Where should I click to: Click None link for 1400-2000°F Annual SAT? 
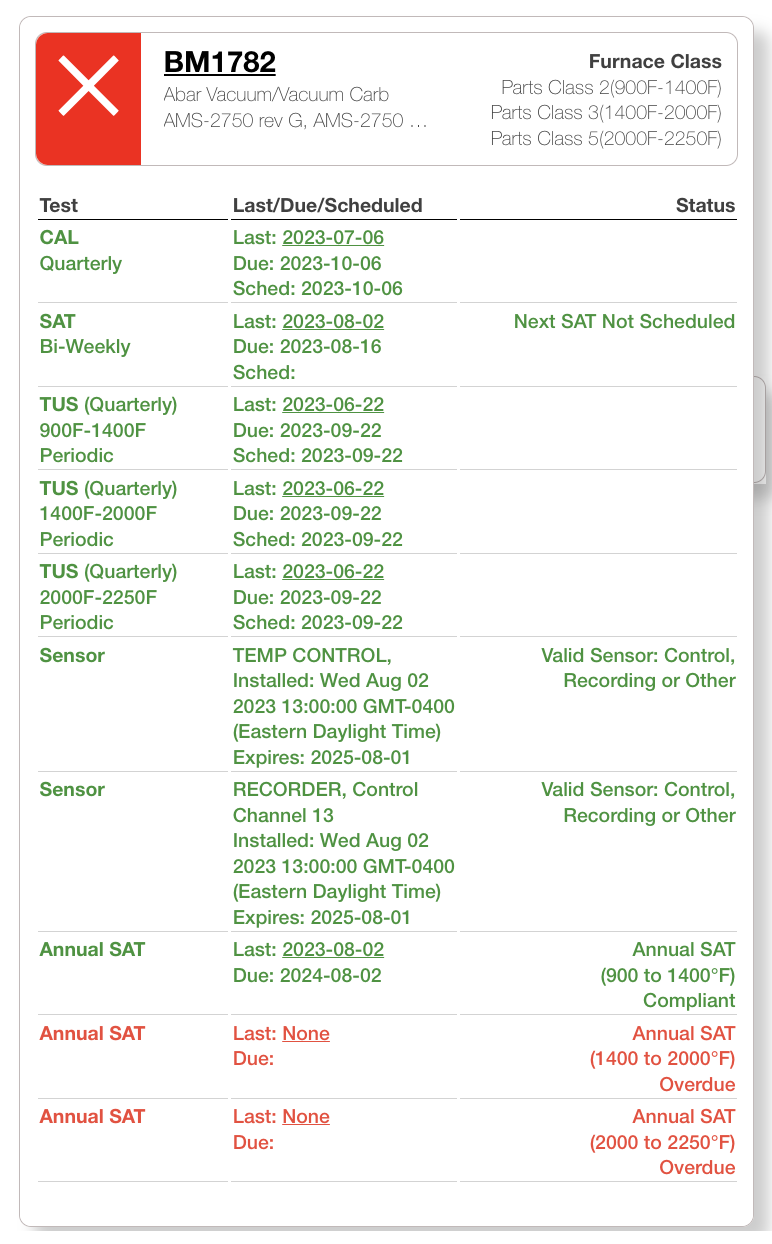(308, 1033)
